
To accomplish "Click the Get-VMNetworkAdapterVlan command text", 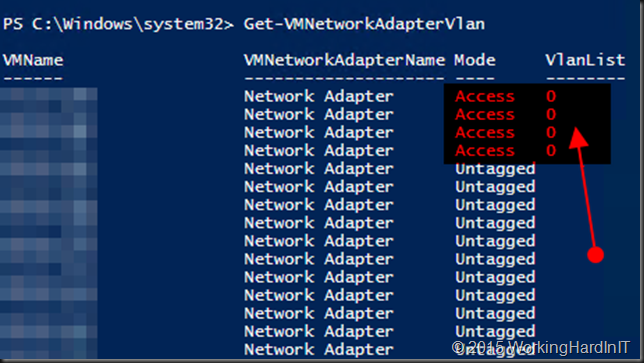I will click(364, 24).
